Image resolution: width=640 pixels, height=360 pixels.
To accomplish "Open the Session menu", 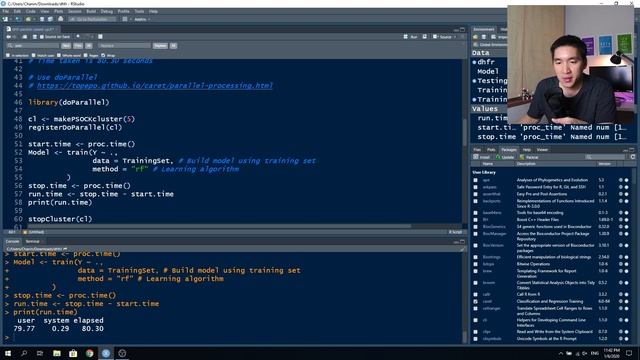I will coord(74,11).
